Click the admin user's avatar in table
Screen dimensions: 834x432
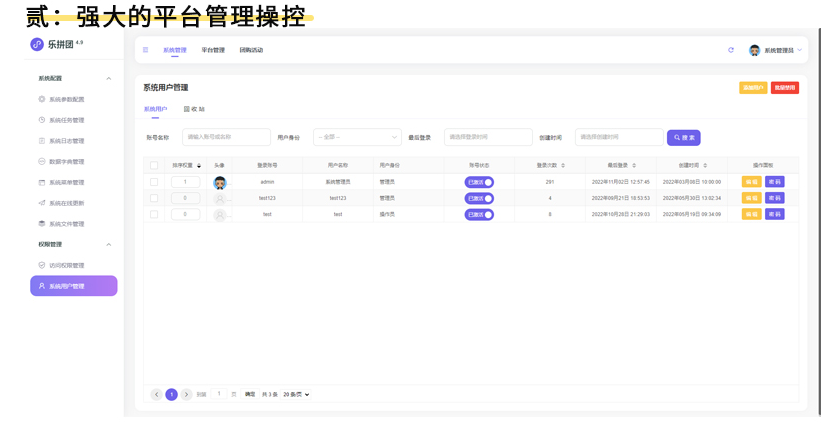point(220,182)
